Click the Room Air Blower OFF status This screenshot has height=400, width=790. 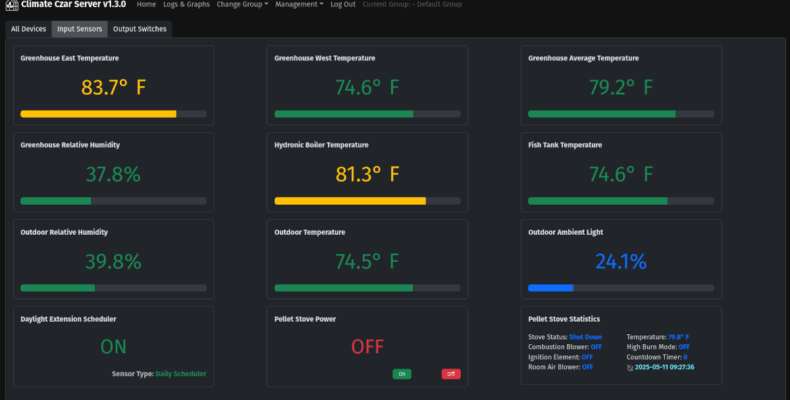coord(587,367)
